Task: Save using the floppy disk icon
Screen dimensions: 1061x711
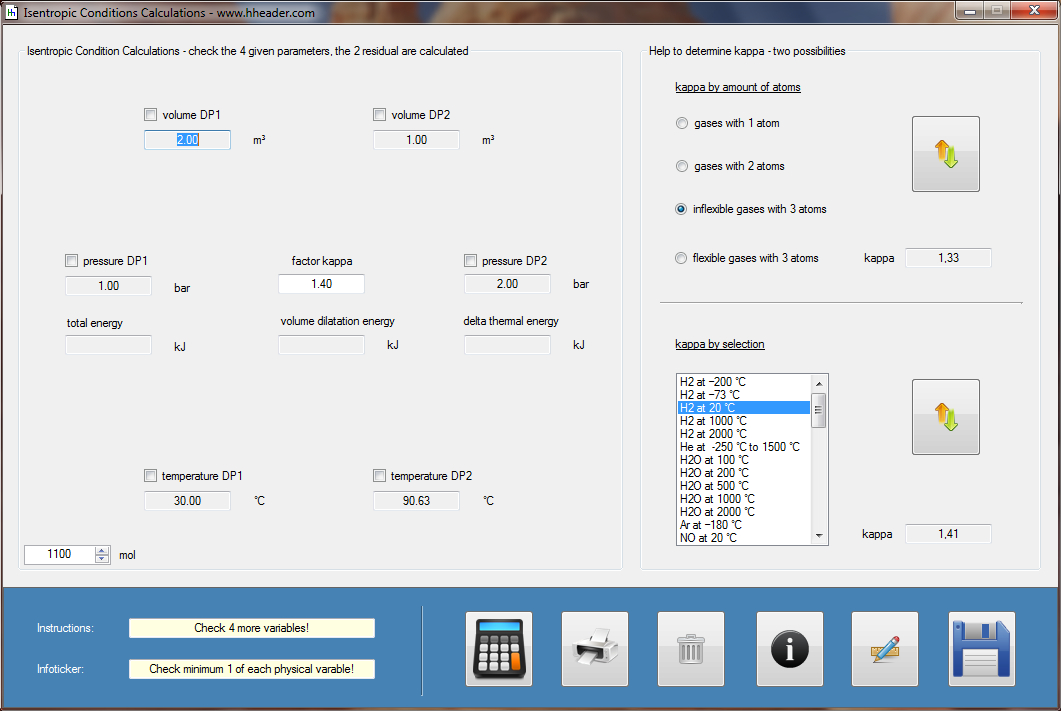Action: pos(982,649)
